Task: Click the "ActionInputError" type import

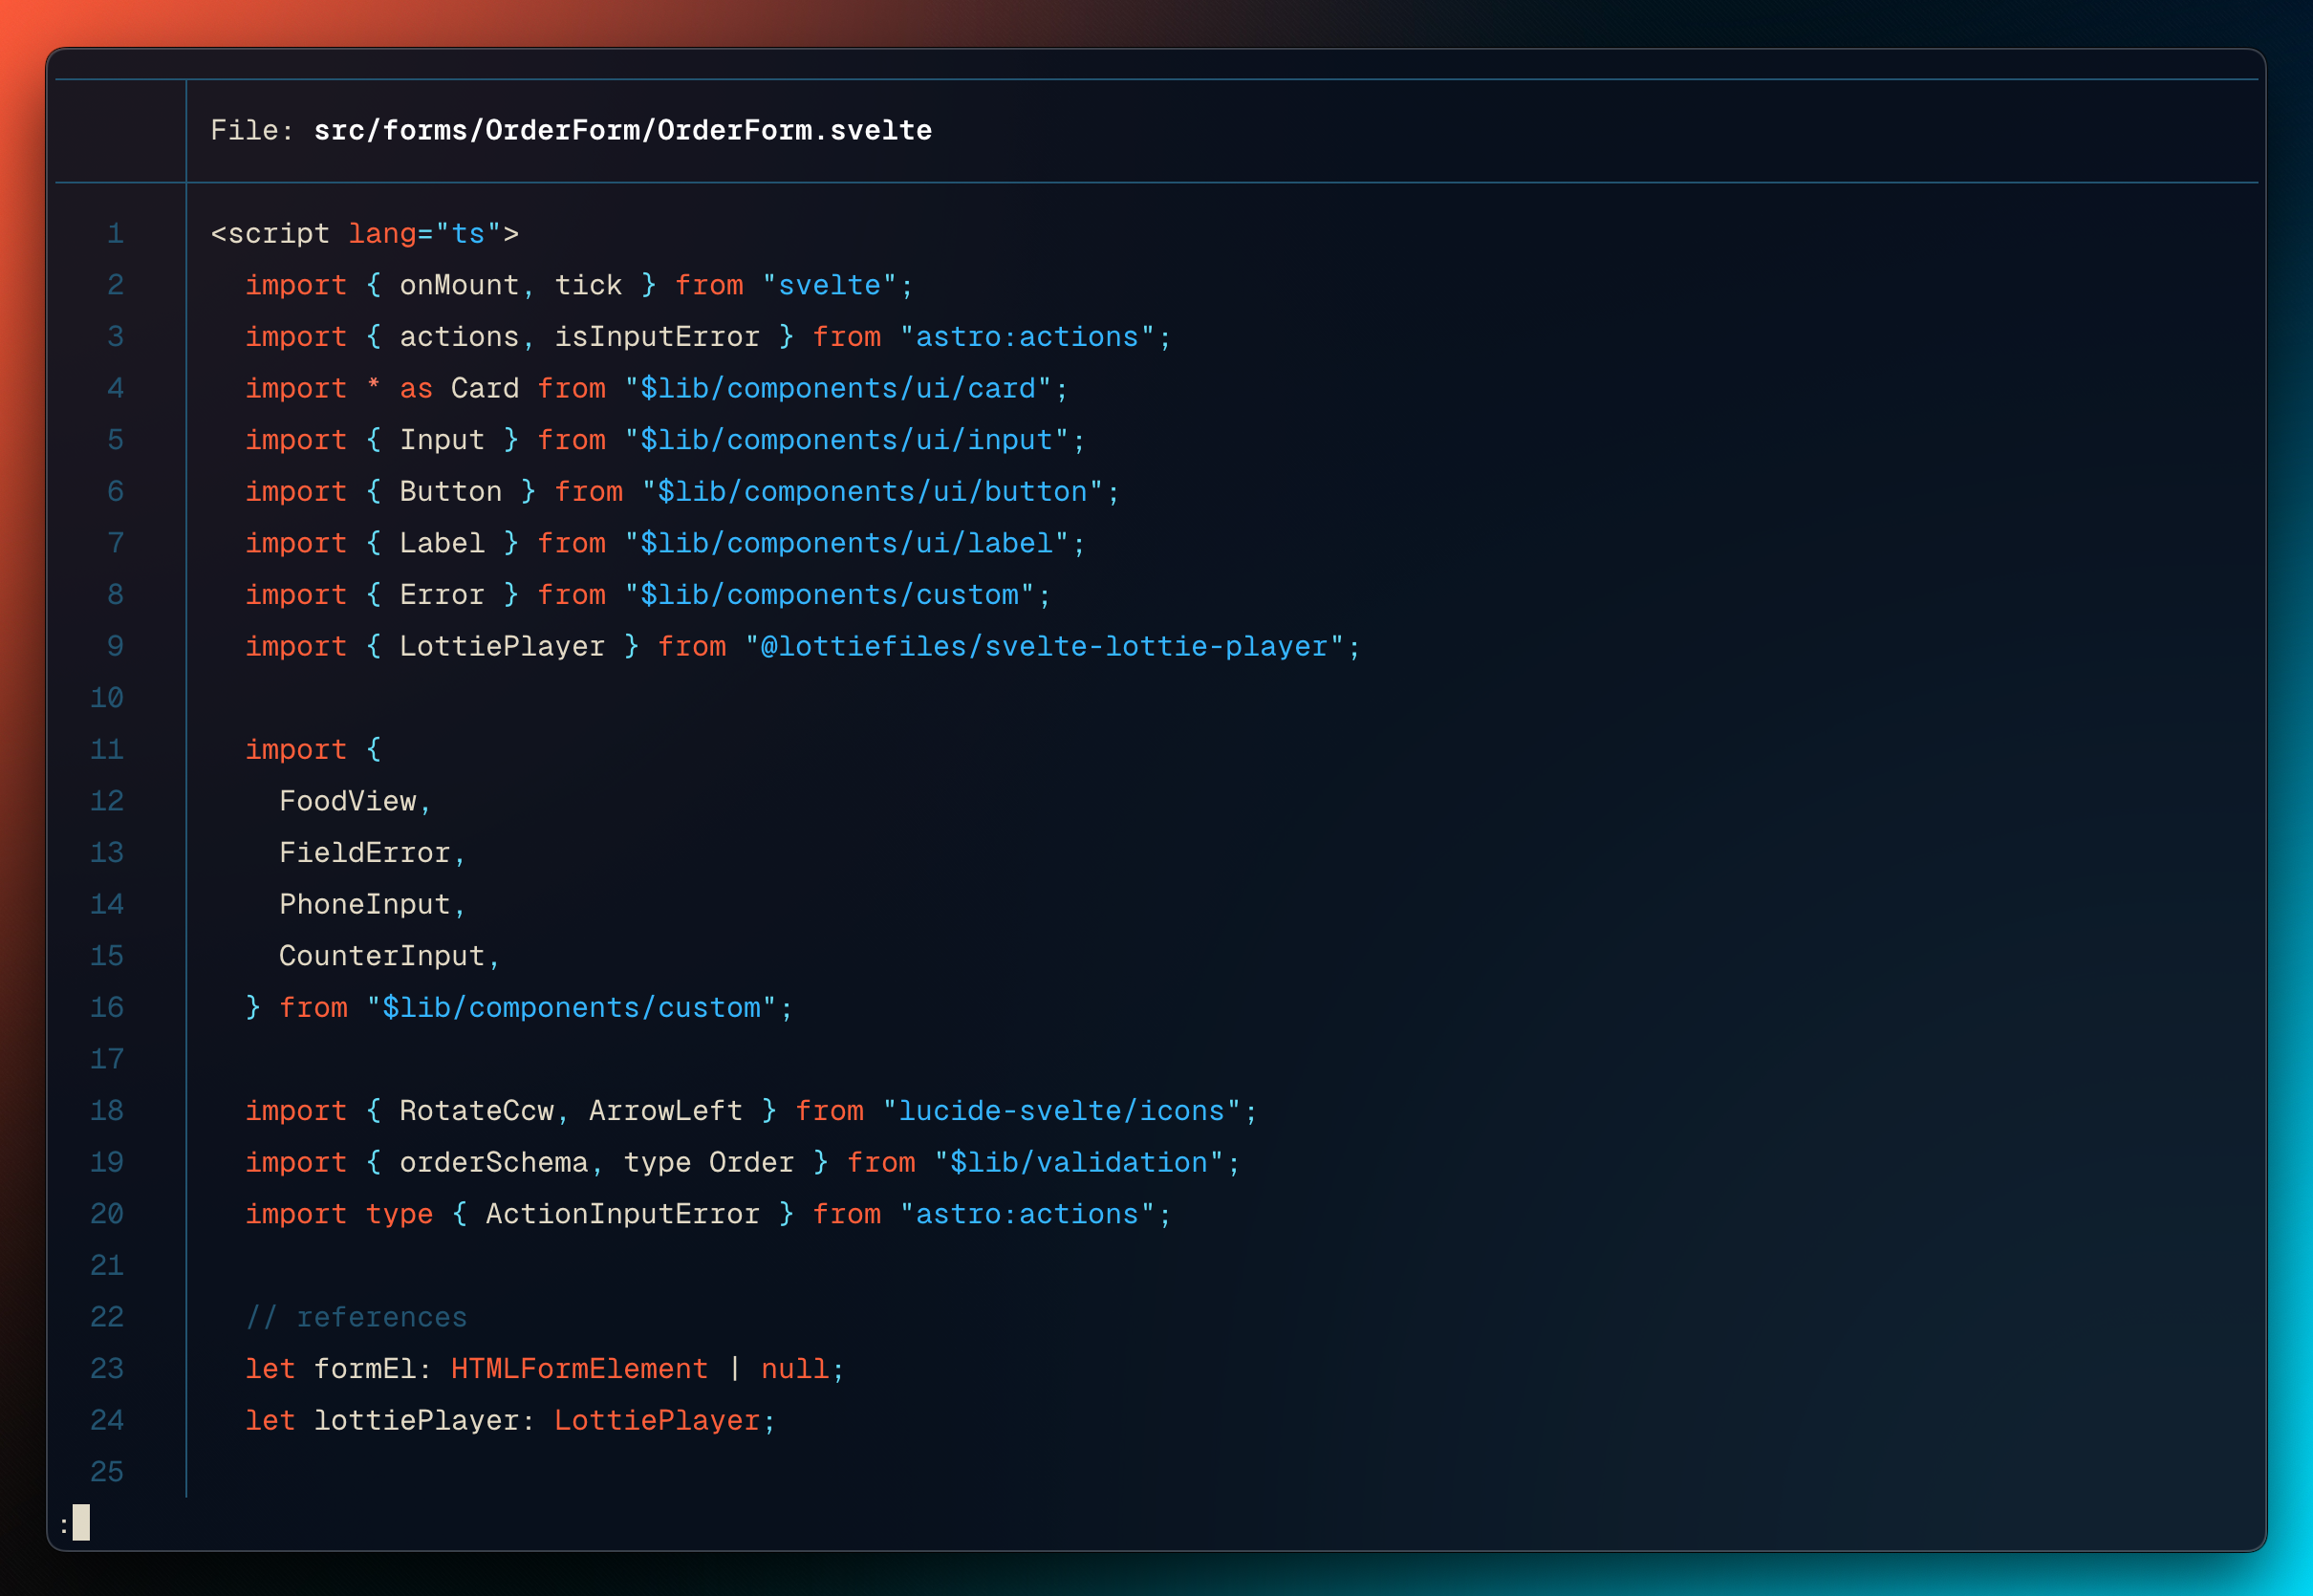Action: pyautogui.click(x=623, y=1215)
